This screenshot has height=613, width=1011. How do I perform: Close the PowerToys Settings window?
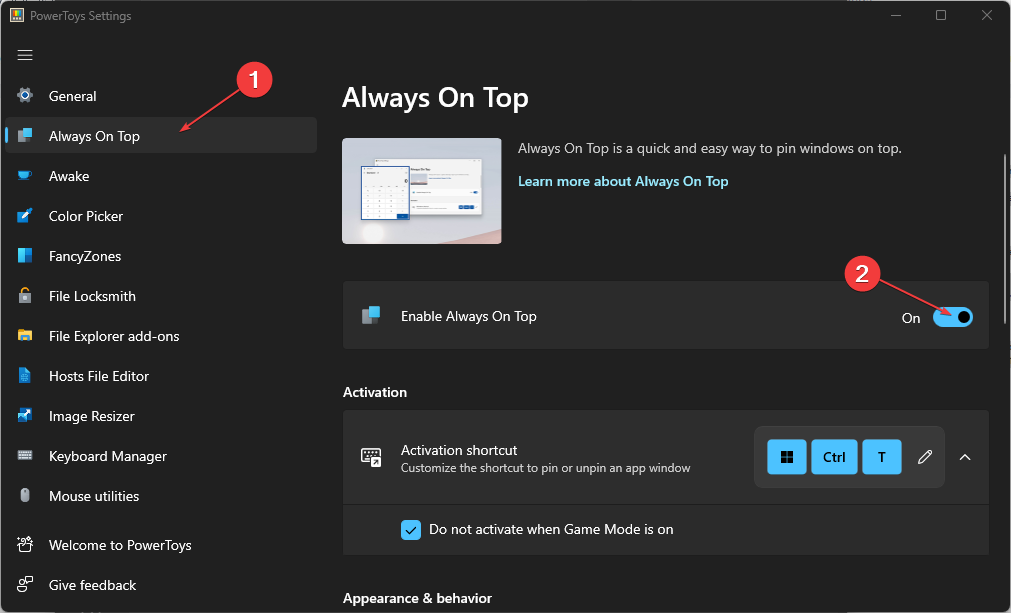(986, 15)
